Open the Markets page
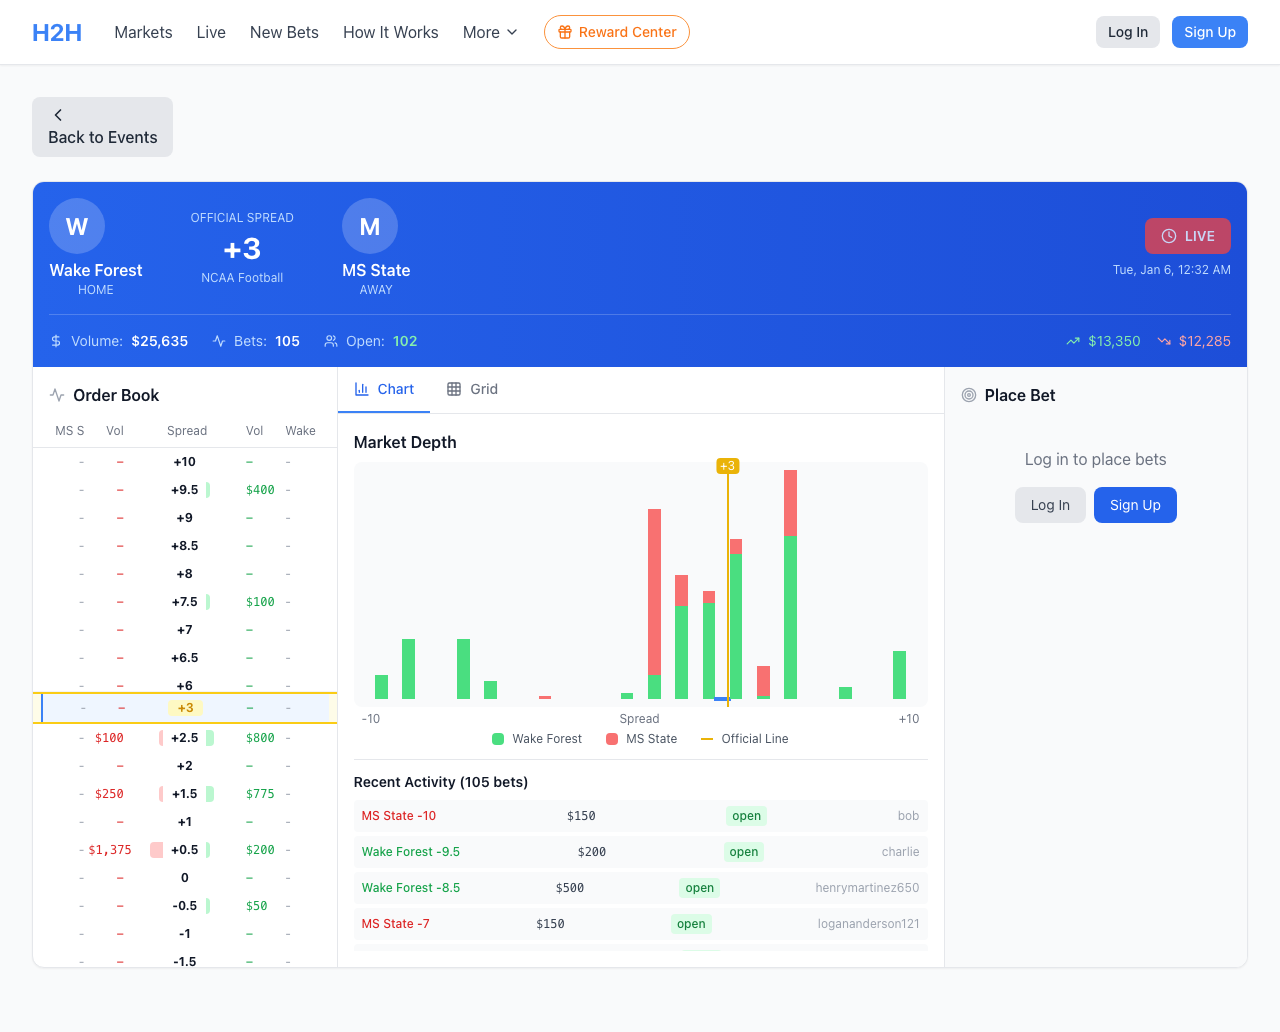Viewport: 1280px width, 1032px height. point(143,32)
